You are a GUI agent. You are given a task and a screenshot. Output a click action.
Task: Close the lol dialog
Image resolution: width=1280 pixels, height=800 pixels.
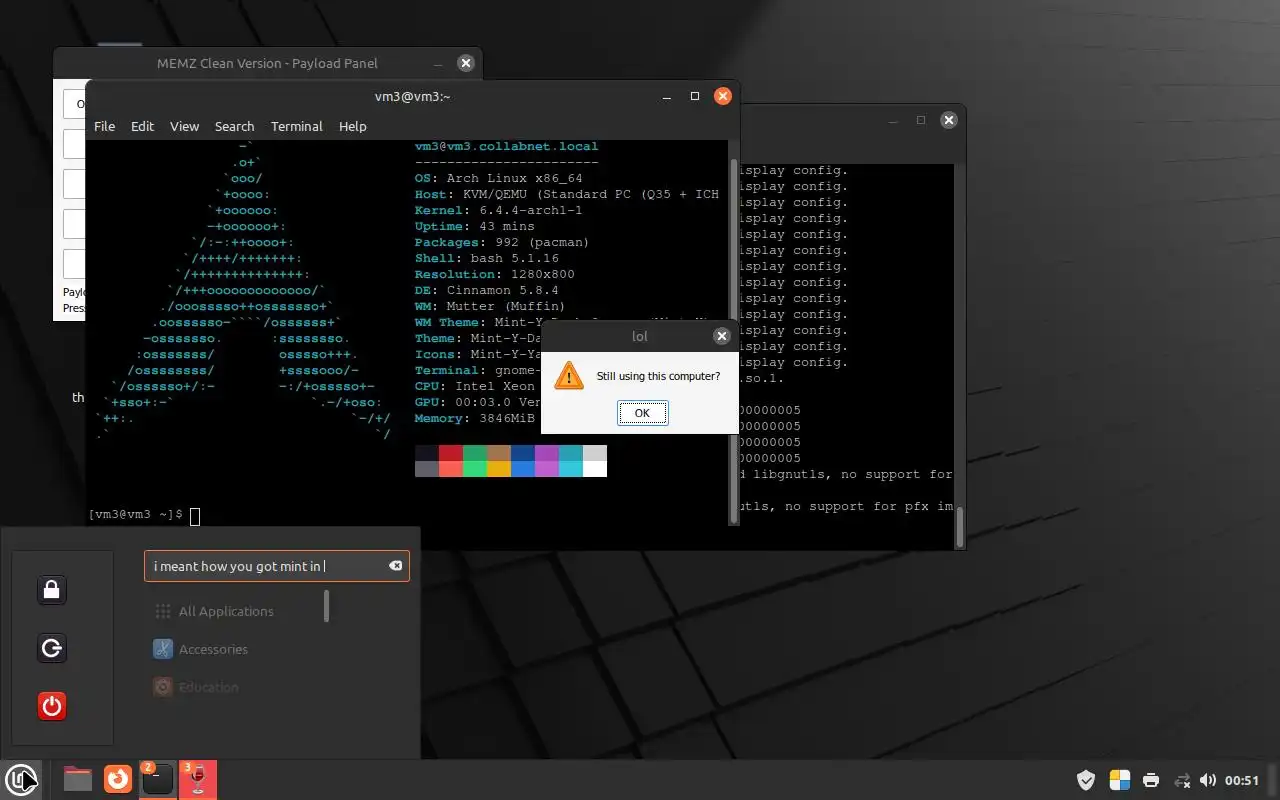click(x=722, y=336)
